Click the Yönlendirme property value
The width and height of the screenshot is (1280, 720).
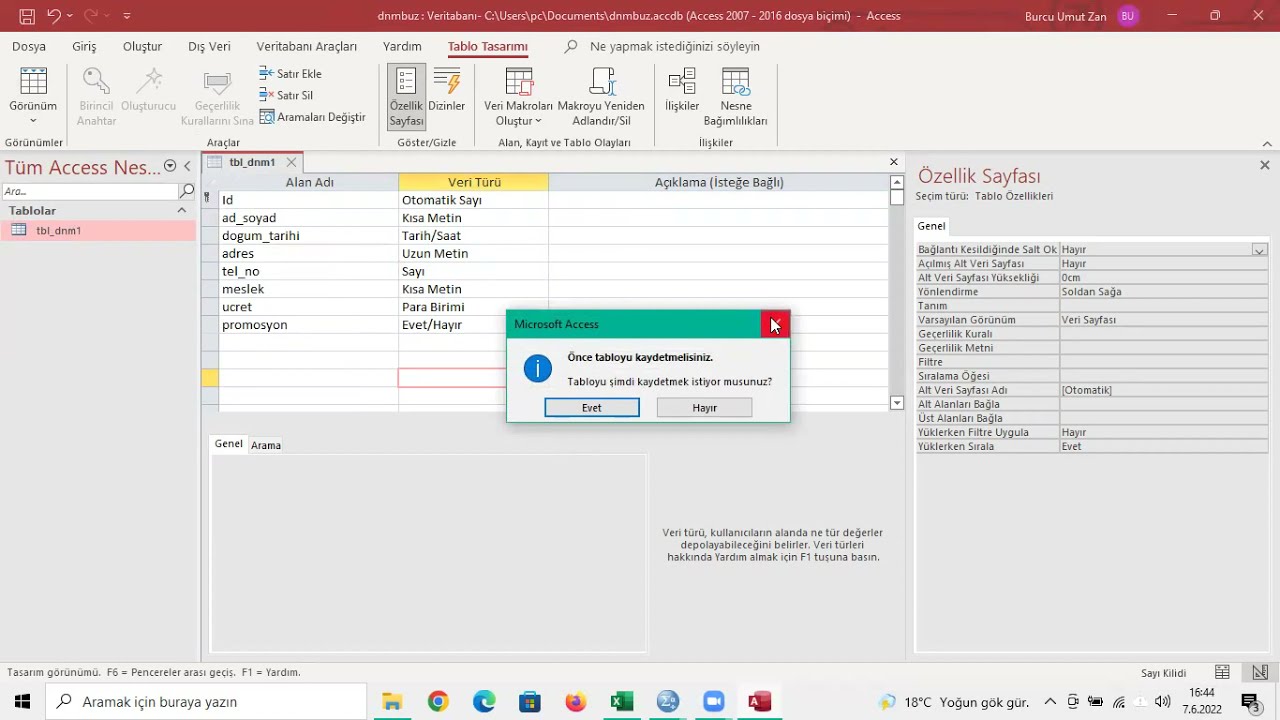coord(1164,292)
